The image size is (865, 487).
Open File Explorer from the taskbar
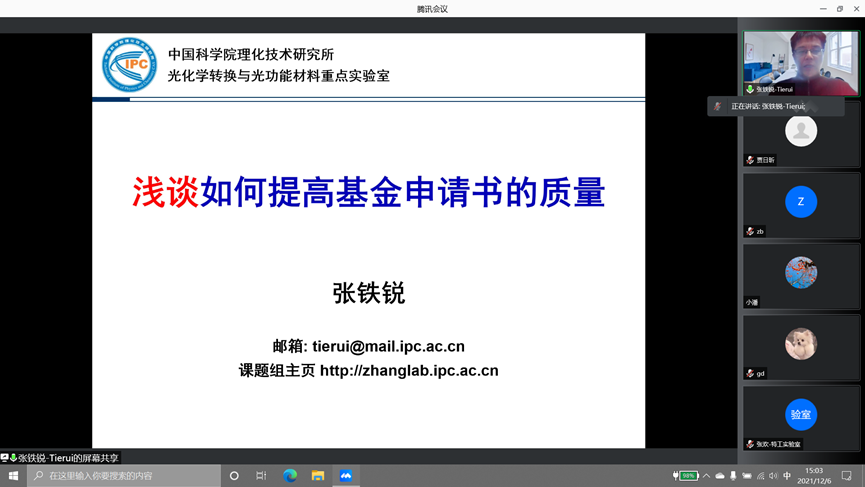[318, 476]
